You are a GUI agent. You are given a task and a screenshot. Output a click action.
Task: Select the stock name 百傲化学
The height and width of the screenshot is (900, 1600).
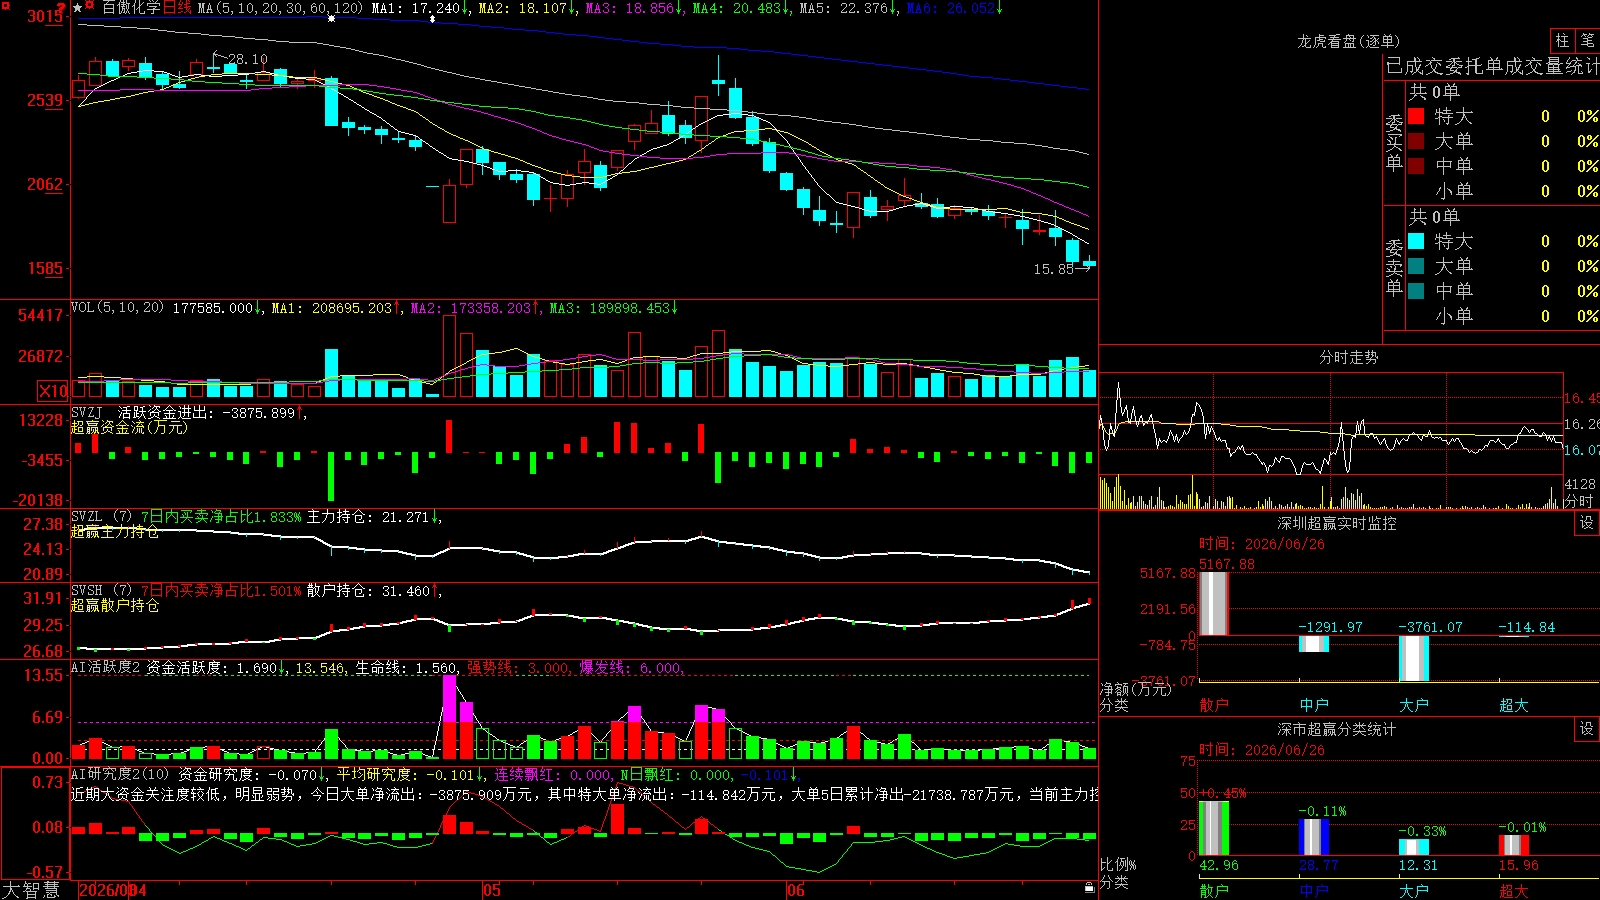pos(131,8)
